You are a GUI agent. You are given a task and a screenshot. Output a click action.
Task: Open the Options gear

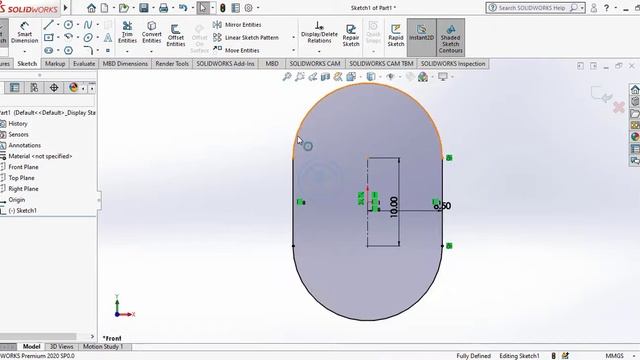(x=249, y=8)
